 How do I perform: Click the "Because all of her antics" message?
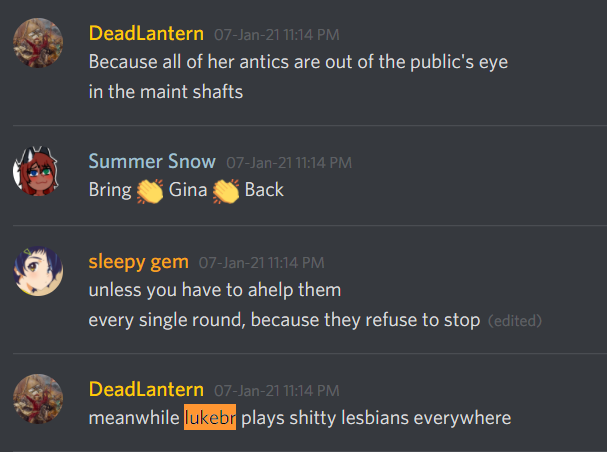pyautogui.click(x=298, y=62)
